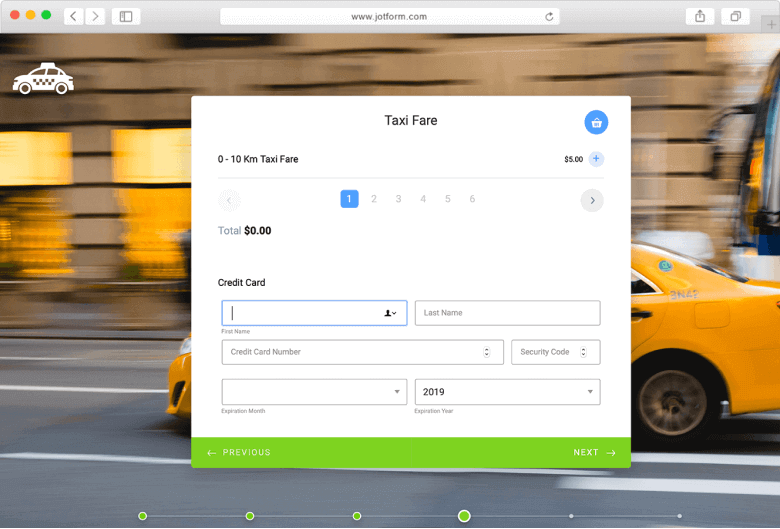Click the browser back arrow
The image size is (780, 529).
(x=74, y=16)
